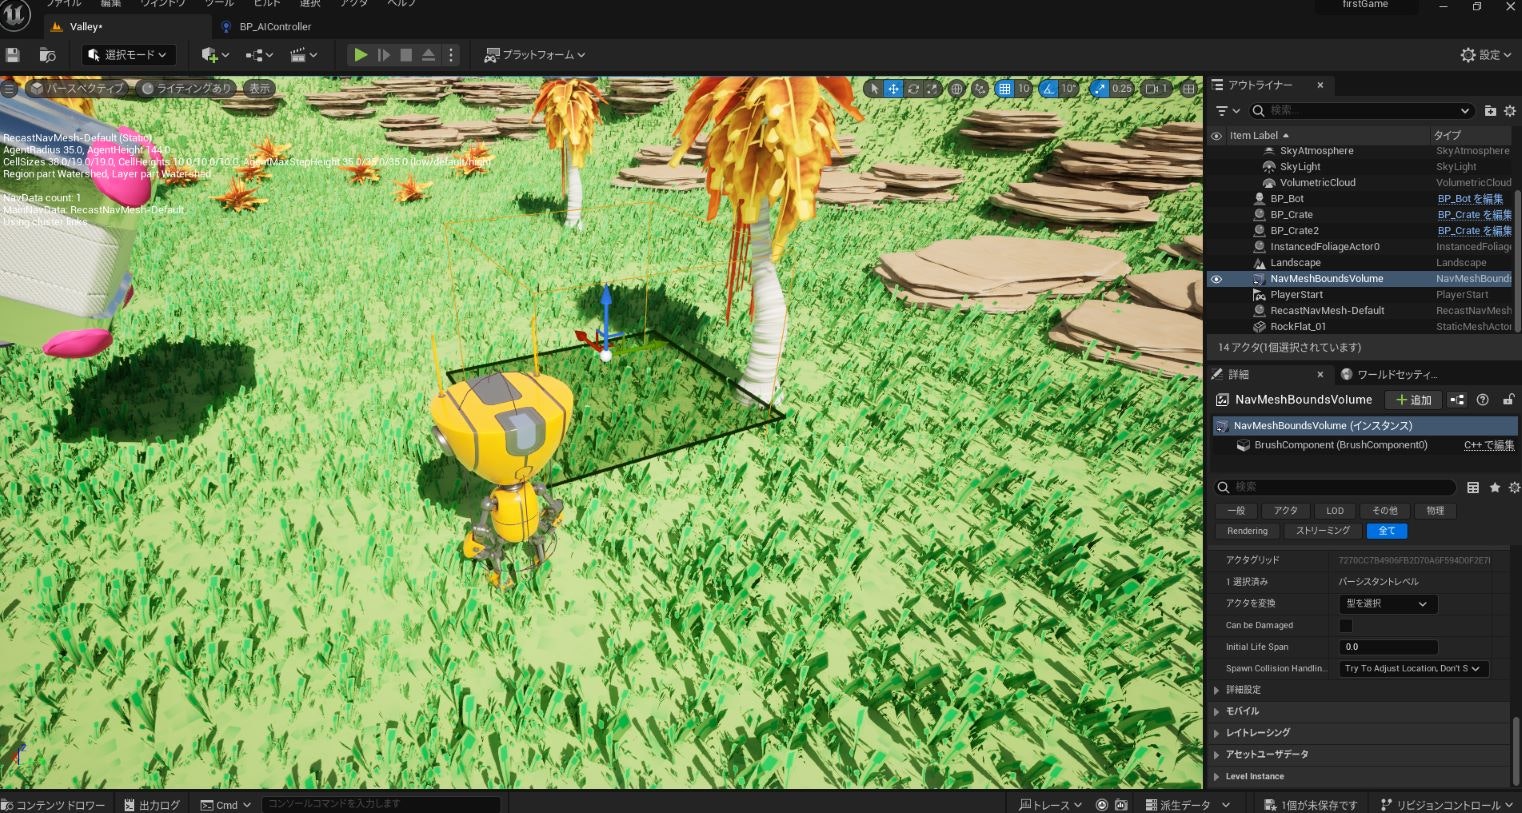Screen dimensions: 1522x813
Task: Select the 物理 physics filter button
Action: (x=1435, y=511)
